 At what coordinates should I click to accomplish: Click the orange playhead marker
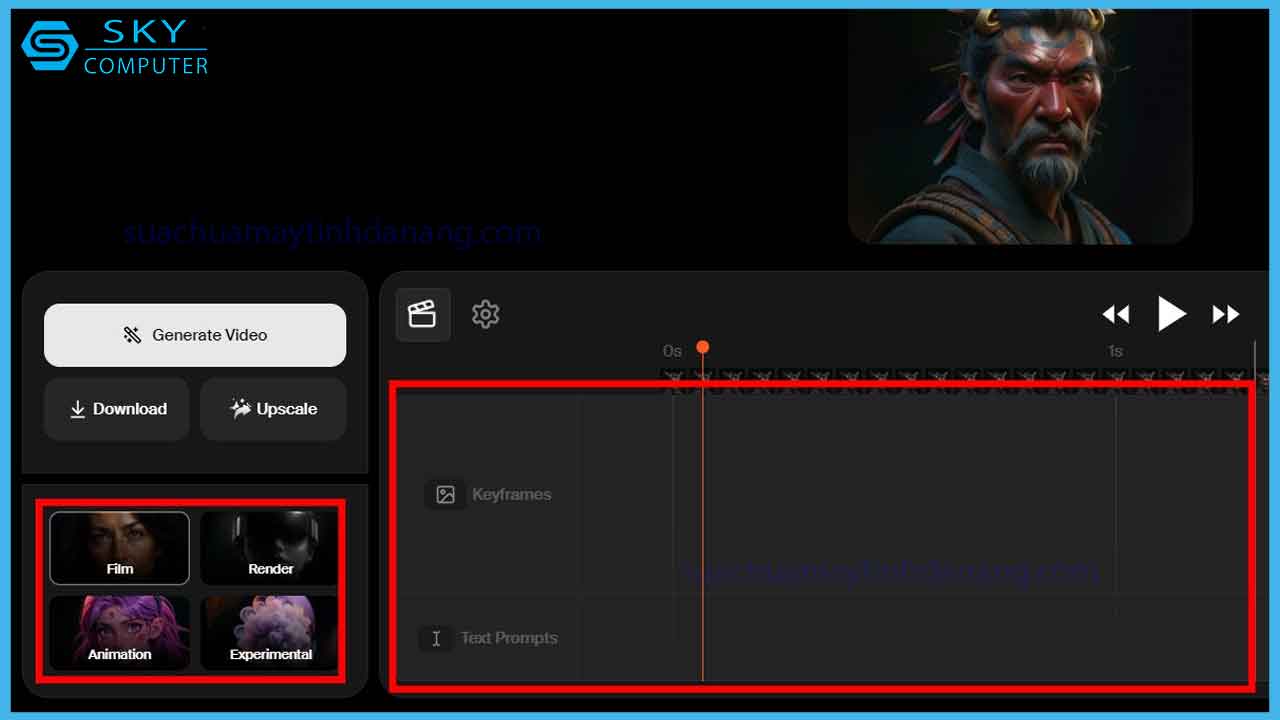click(703, 347)
